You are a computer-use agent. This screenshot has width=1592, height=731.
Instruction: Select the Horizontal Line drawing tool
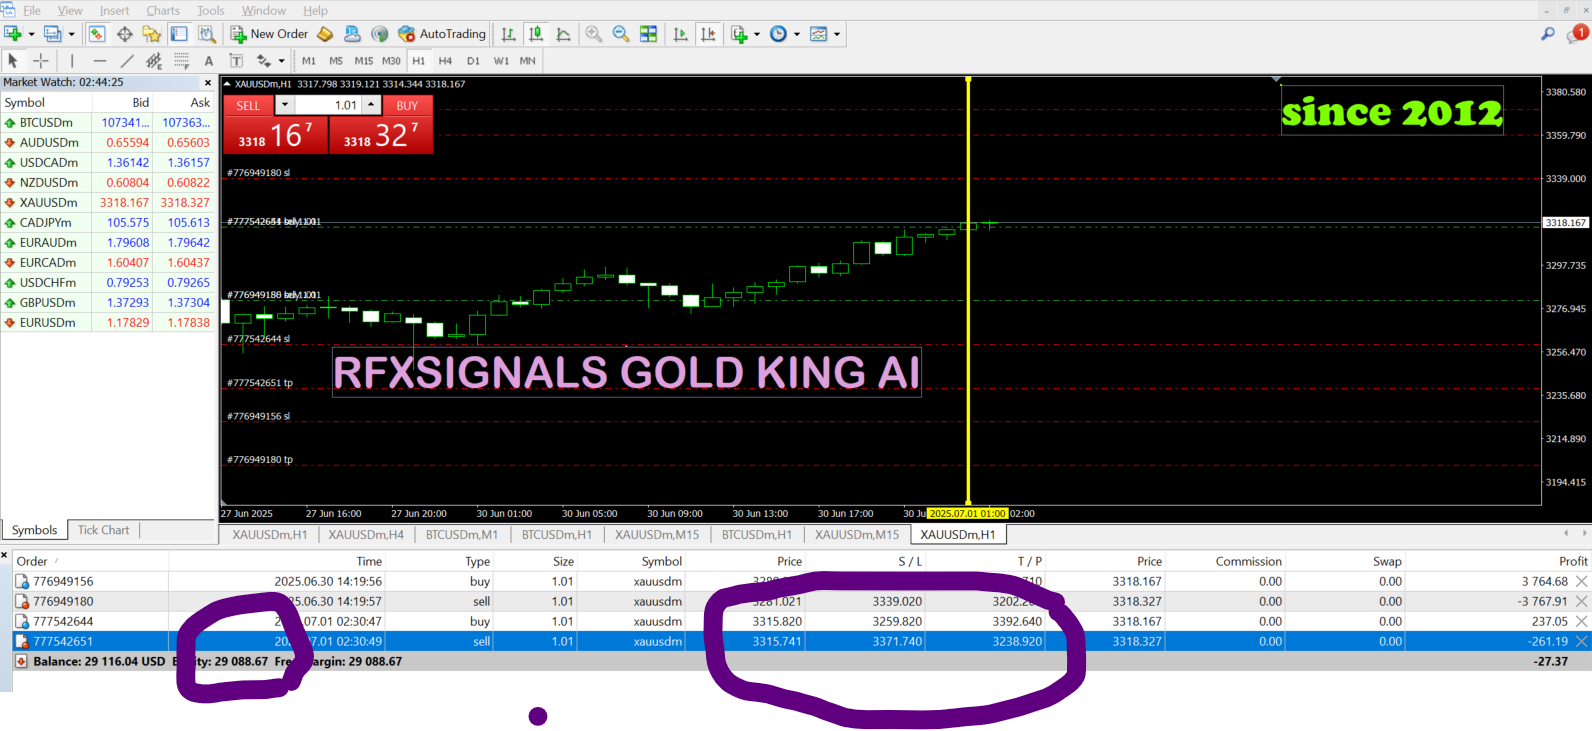coord(99,61)
